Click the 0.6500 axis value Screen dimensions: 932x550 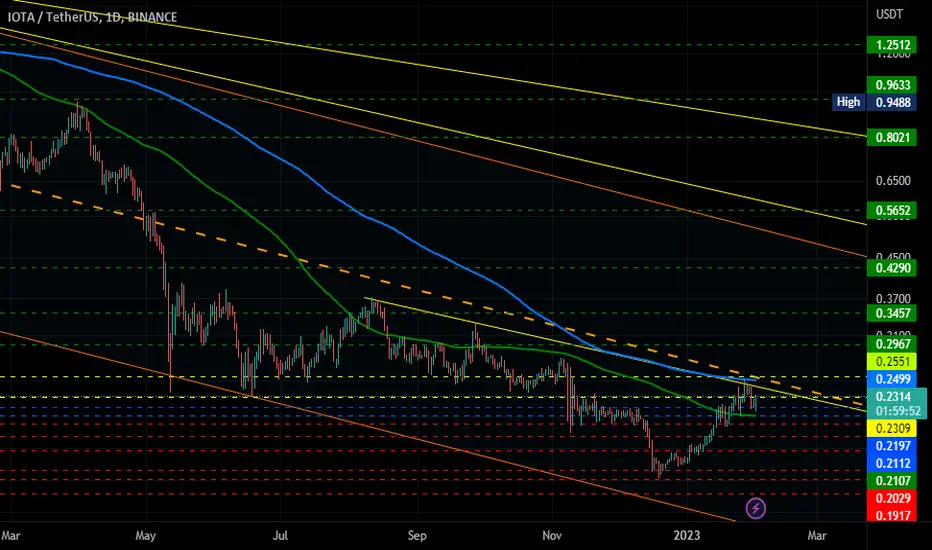pos(893,181)
